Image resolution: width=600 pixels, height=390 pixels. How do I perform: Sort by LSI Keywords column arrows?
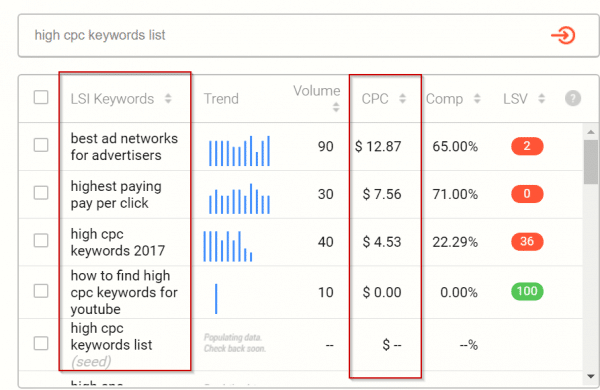pos(168,99)
